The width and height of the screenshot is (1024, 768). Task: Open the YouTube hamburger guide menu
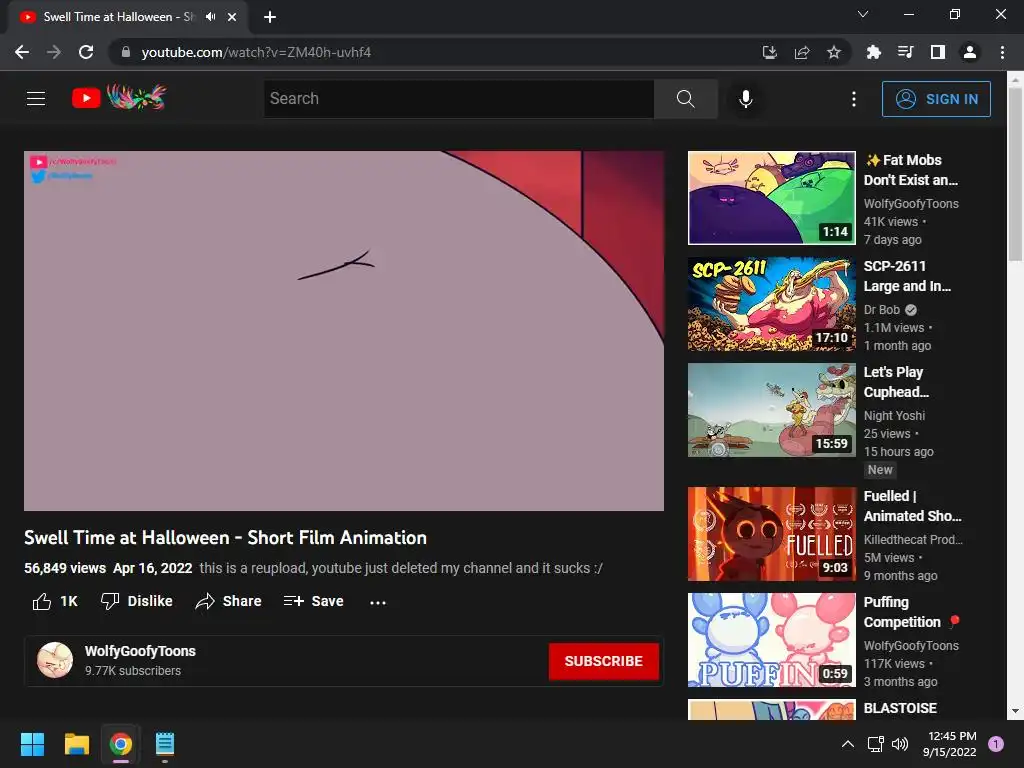click(x=36, y=99)
